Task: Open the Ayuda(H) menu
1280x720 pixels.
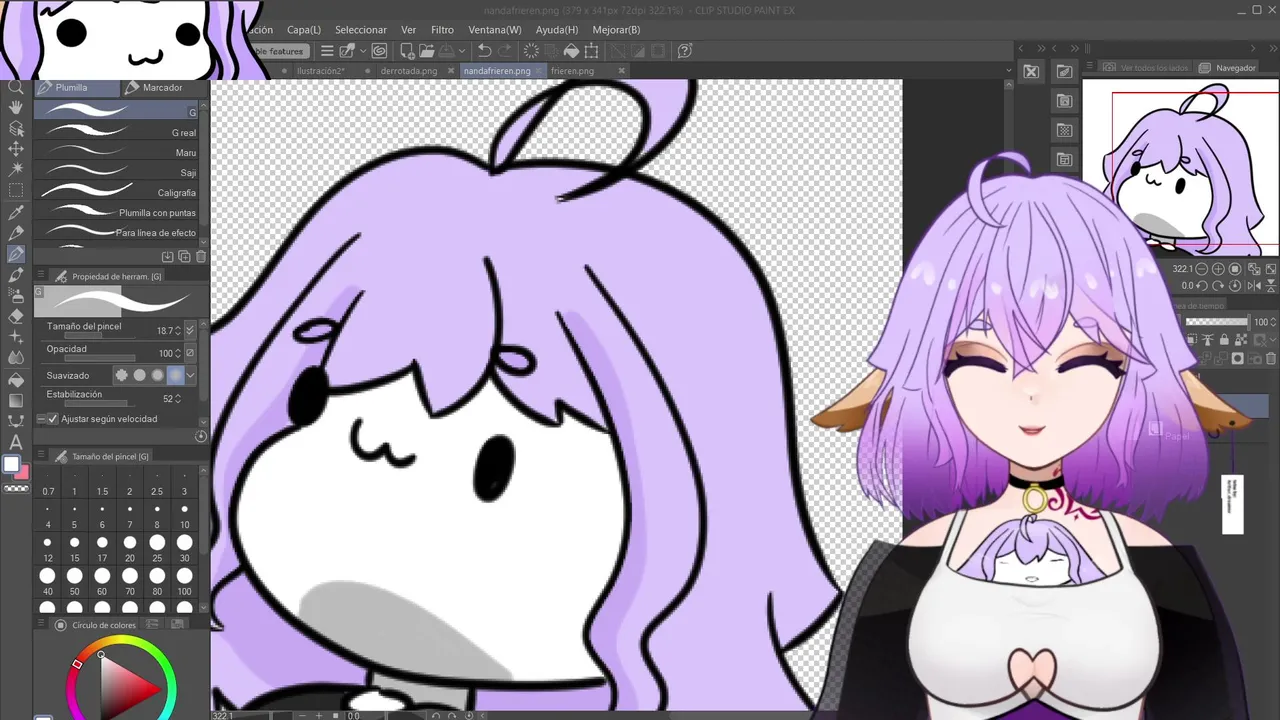Action: (x=557, y=30)
